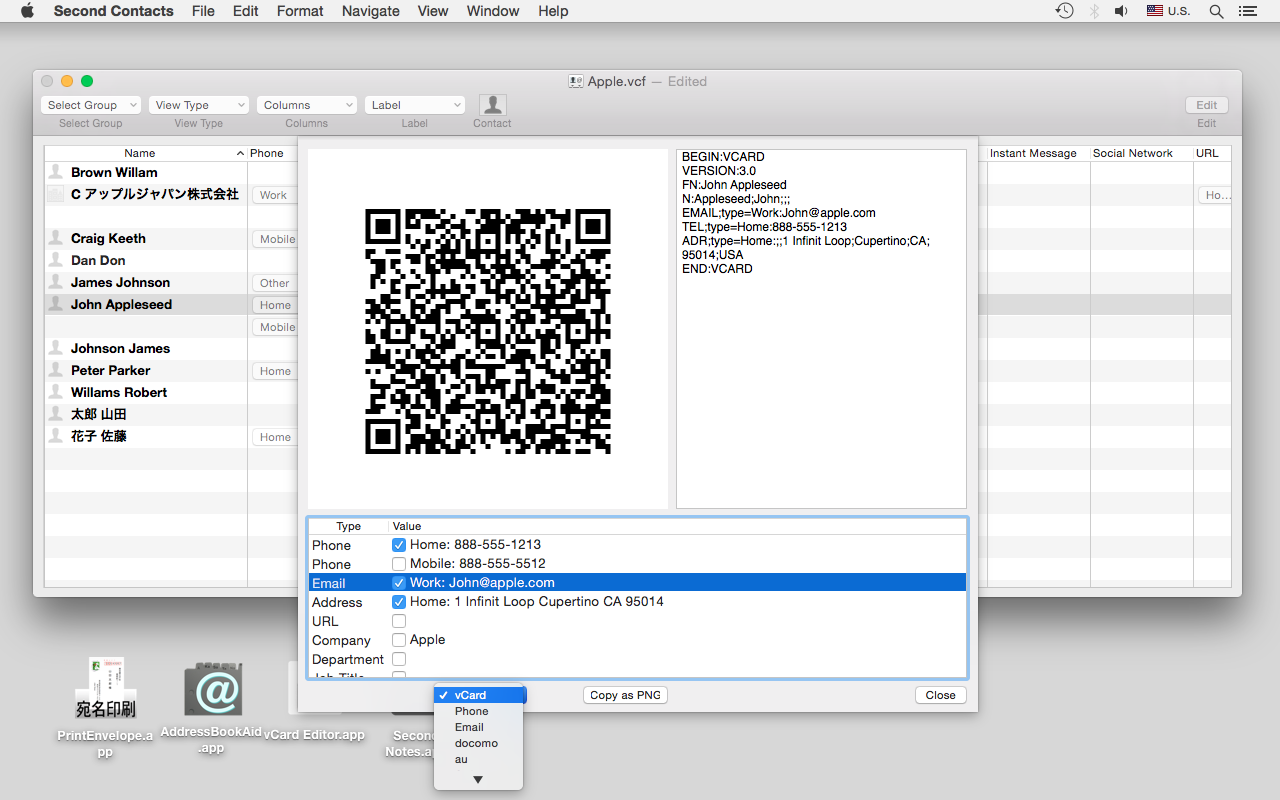Open the PrintEnvelope.app desktop icon
Screen dimensions: 1280x800
(105, 689)
